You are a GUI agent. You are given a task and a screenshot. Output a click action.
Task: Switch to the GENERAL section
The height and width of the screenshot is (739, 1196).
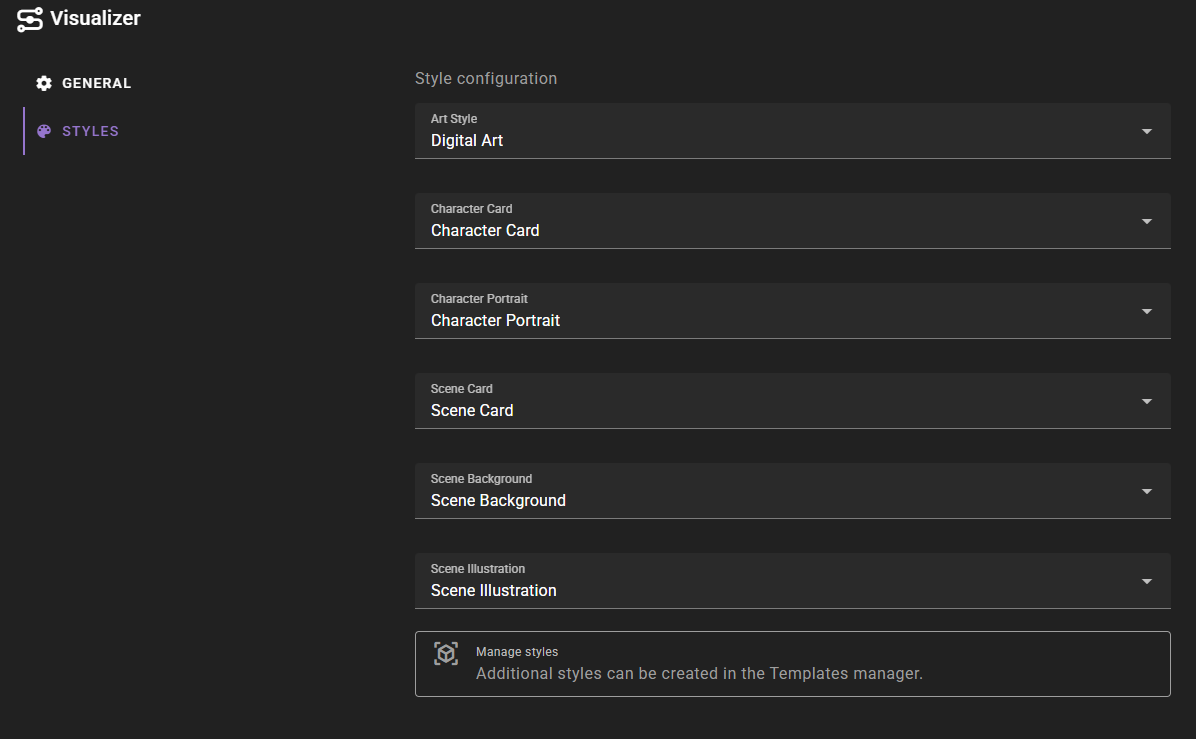[95, 83]
